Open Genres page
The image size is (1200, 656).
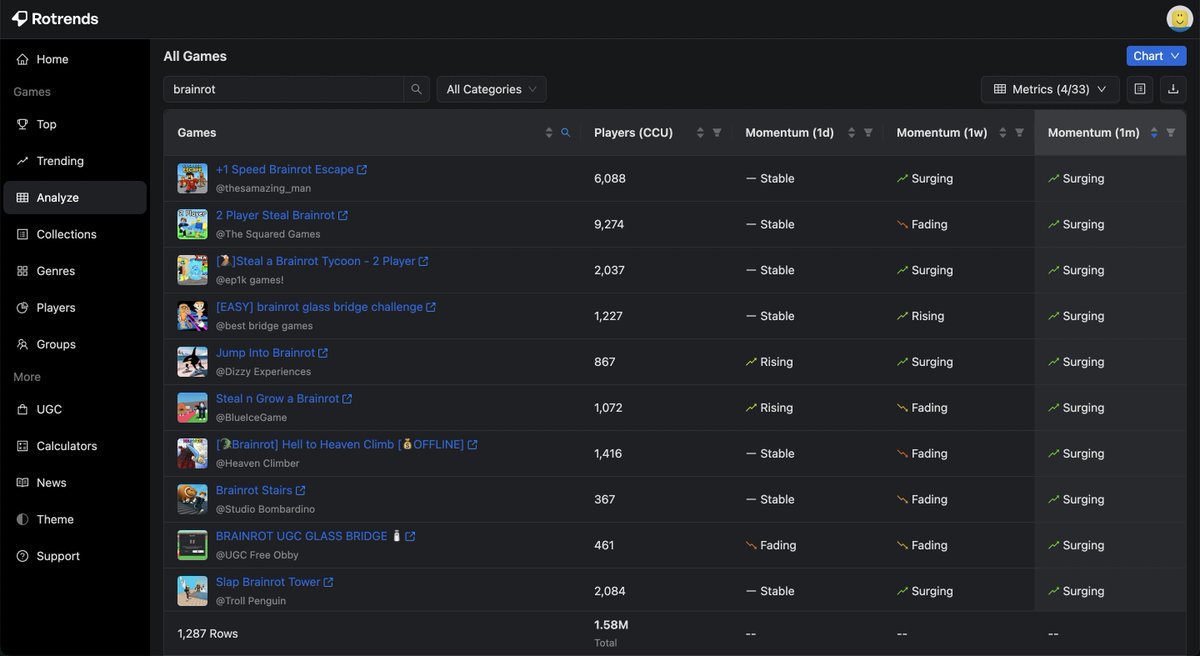75,271
